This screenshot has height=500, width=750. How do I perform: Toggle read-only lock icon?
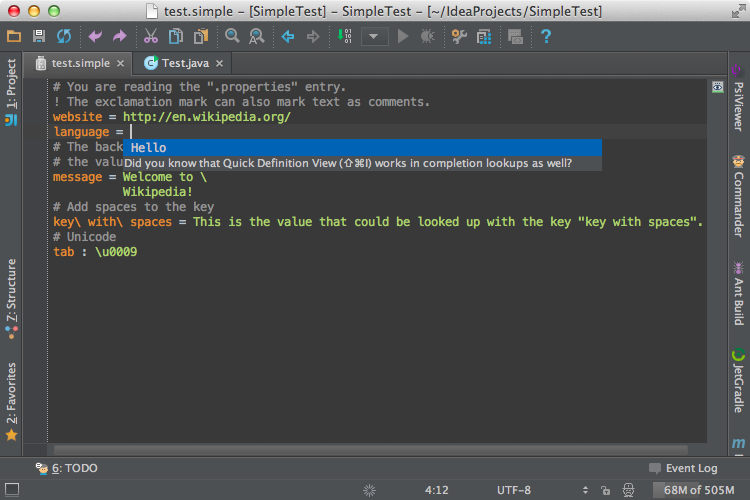click(x=606, y=490)
